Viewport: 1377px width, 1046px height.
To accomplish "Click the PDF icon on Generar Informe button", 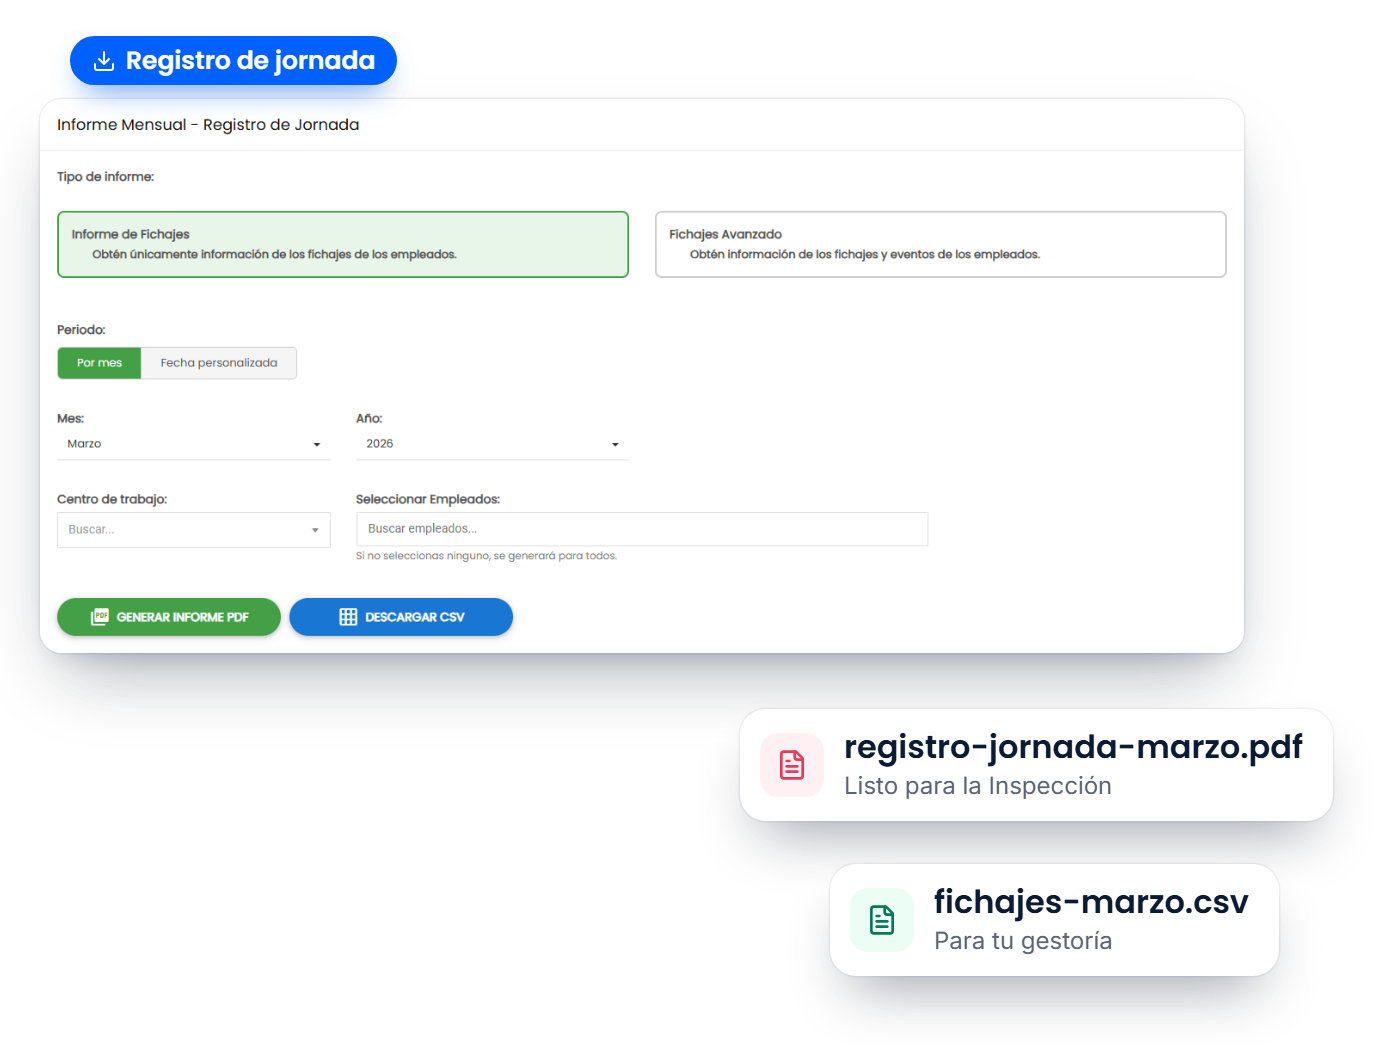I will click(100, 617).
